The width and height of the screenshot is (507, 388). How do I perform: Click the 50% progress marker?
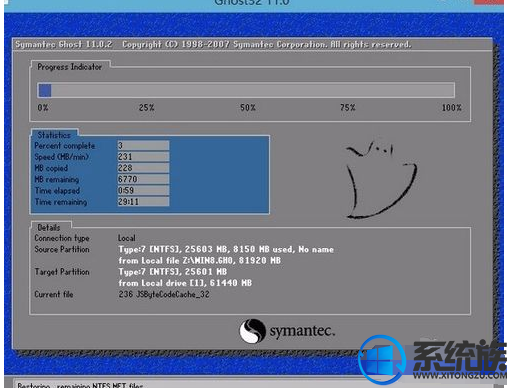pos(248,108)
